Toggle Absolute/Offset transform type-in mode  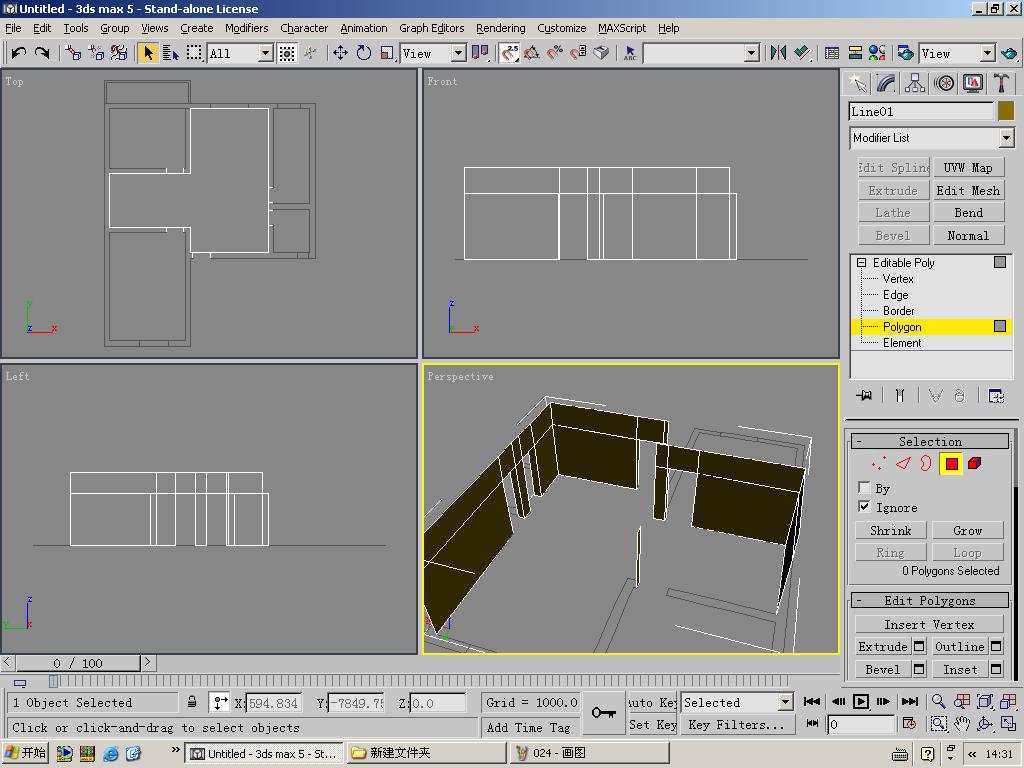(221, 703)
